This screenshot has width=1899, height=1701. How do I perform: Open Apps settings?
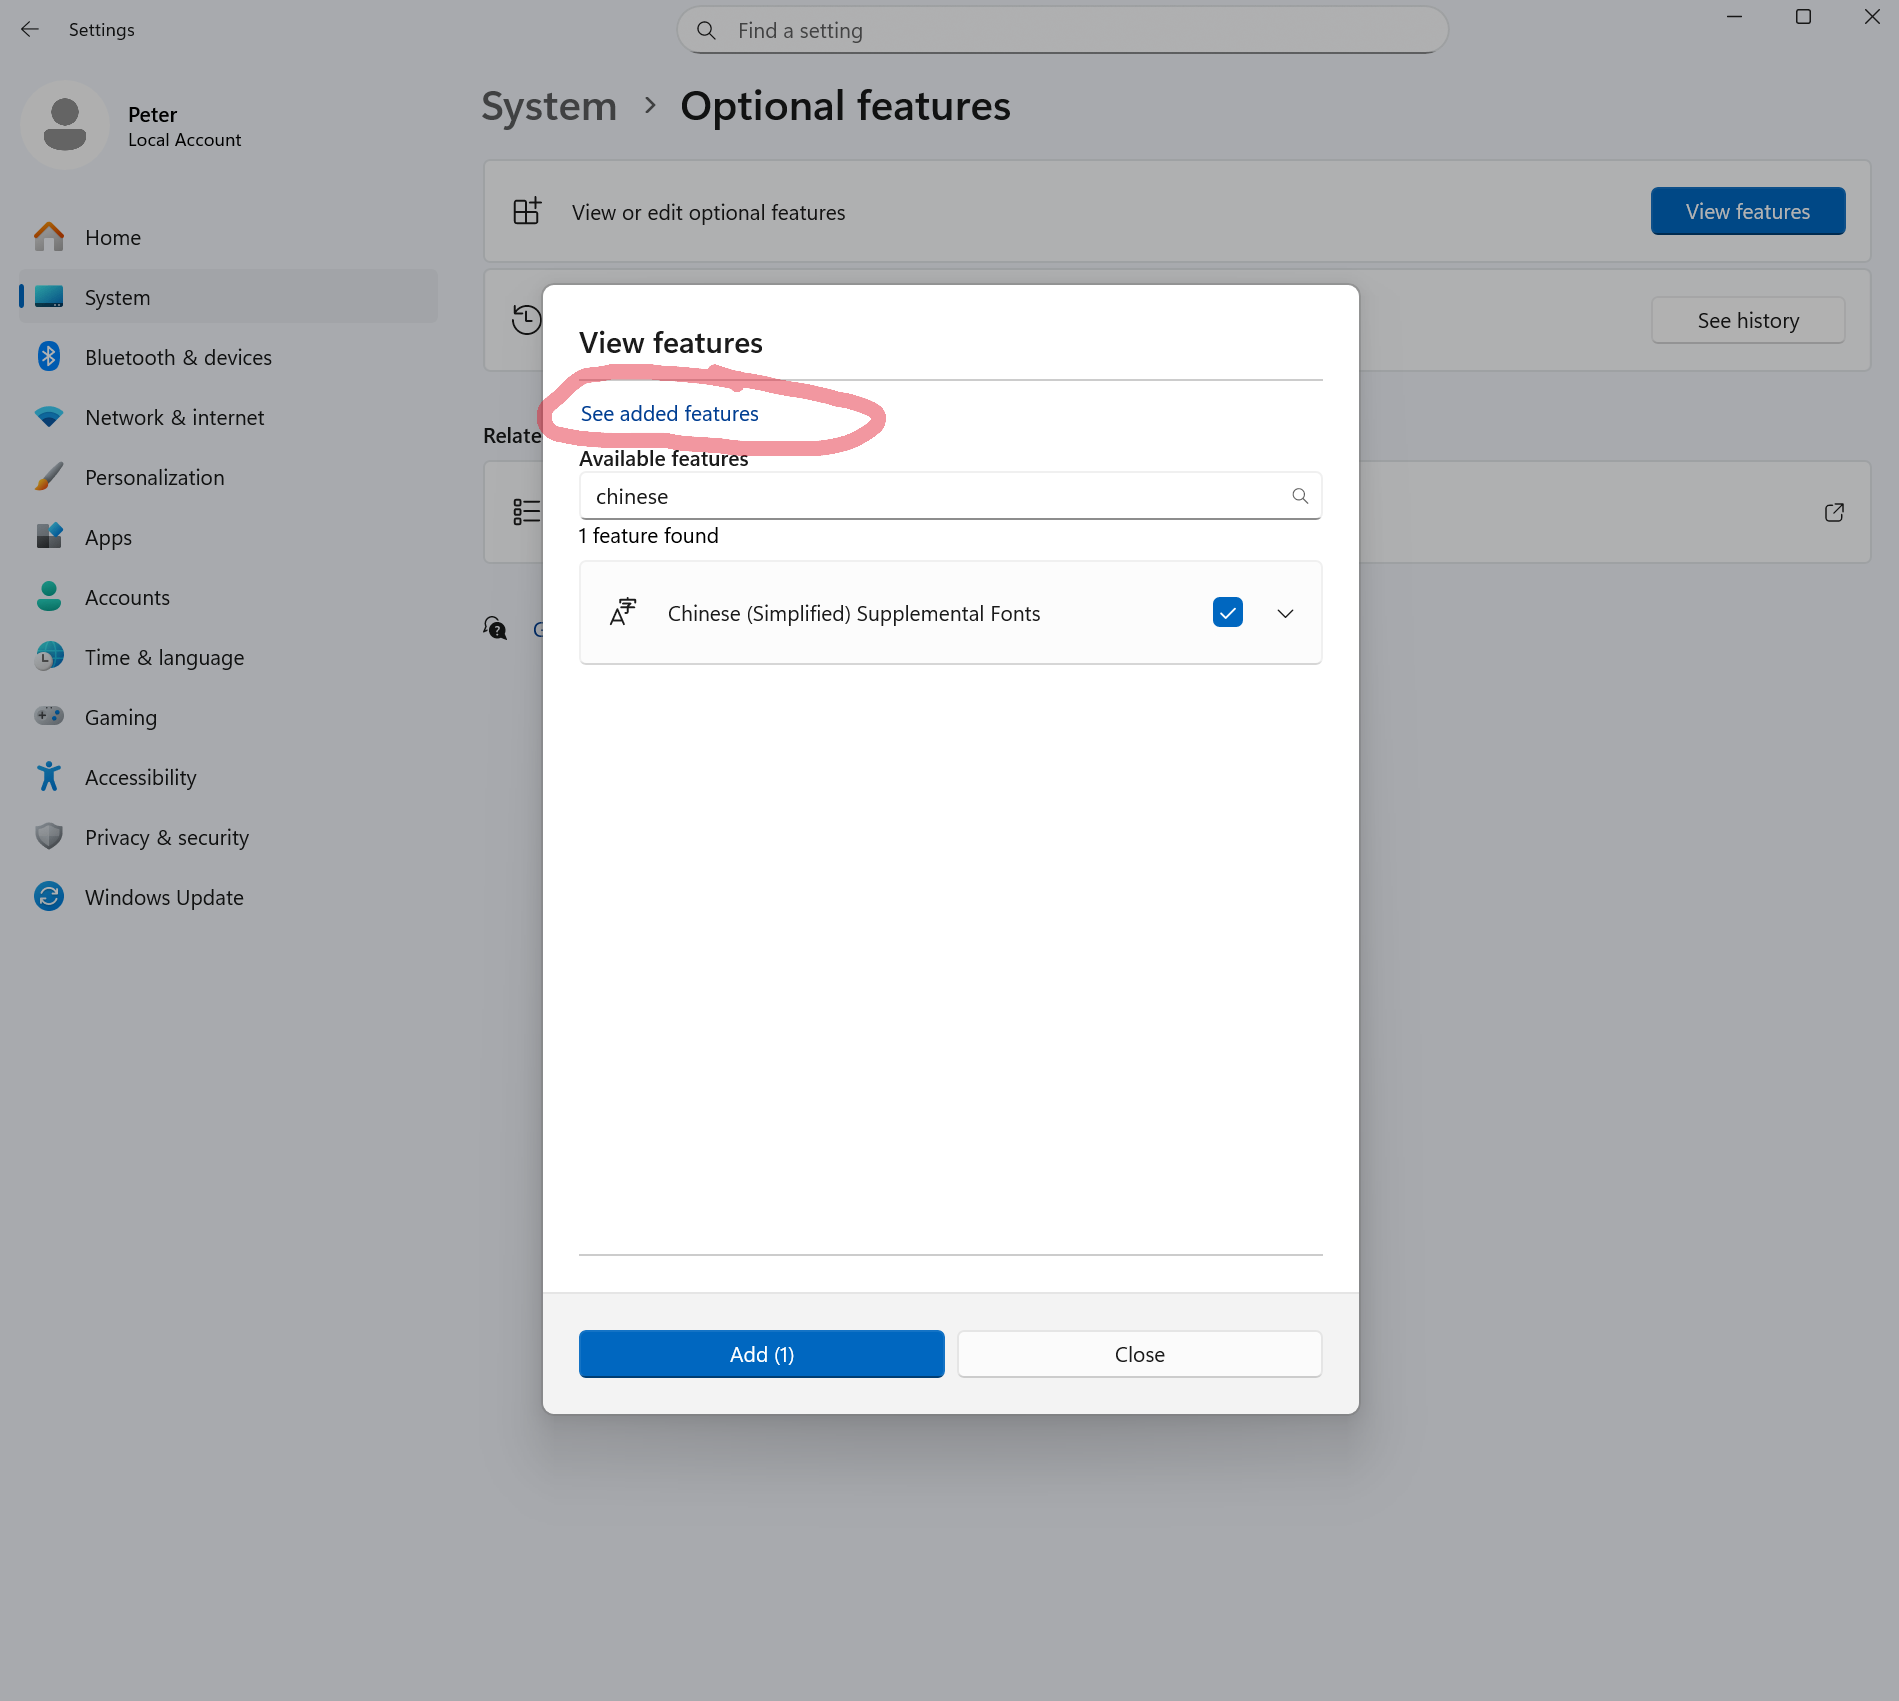[228, 537]
